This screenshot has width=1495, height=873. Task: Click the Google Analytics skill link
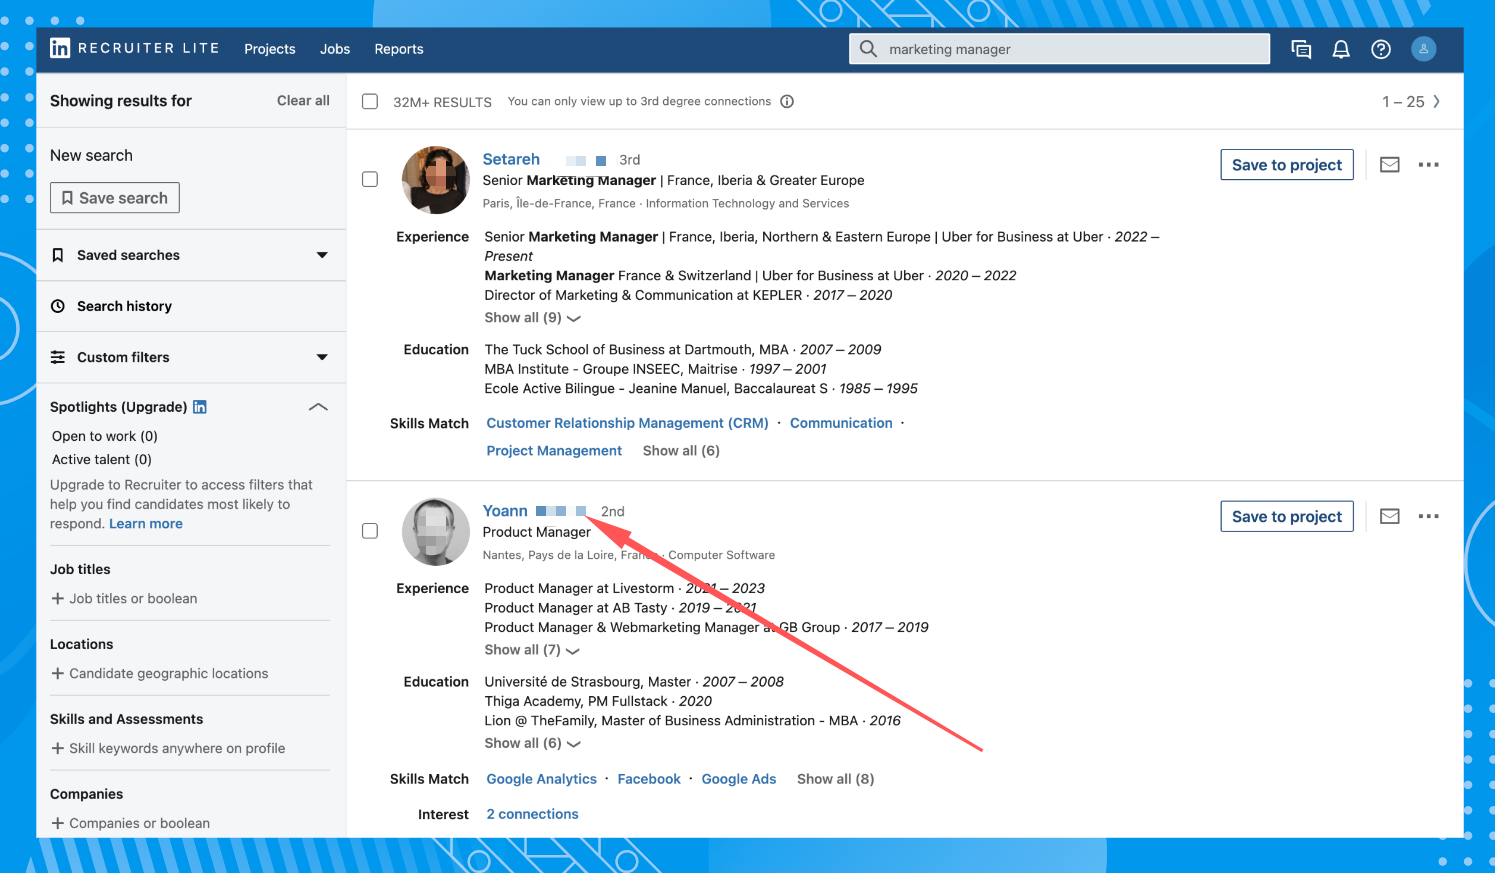click(541, 779)
